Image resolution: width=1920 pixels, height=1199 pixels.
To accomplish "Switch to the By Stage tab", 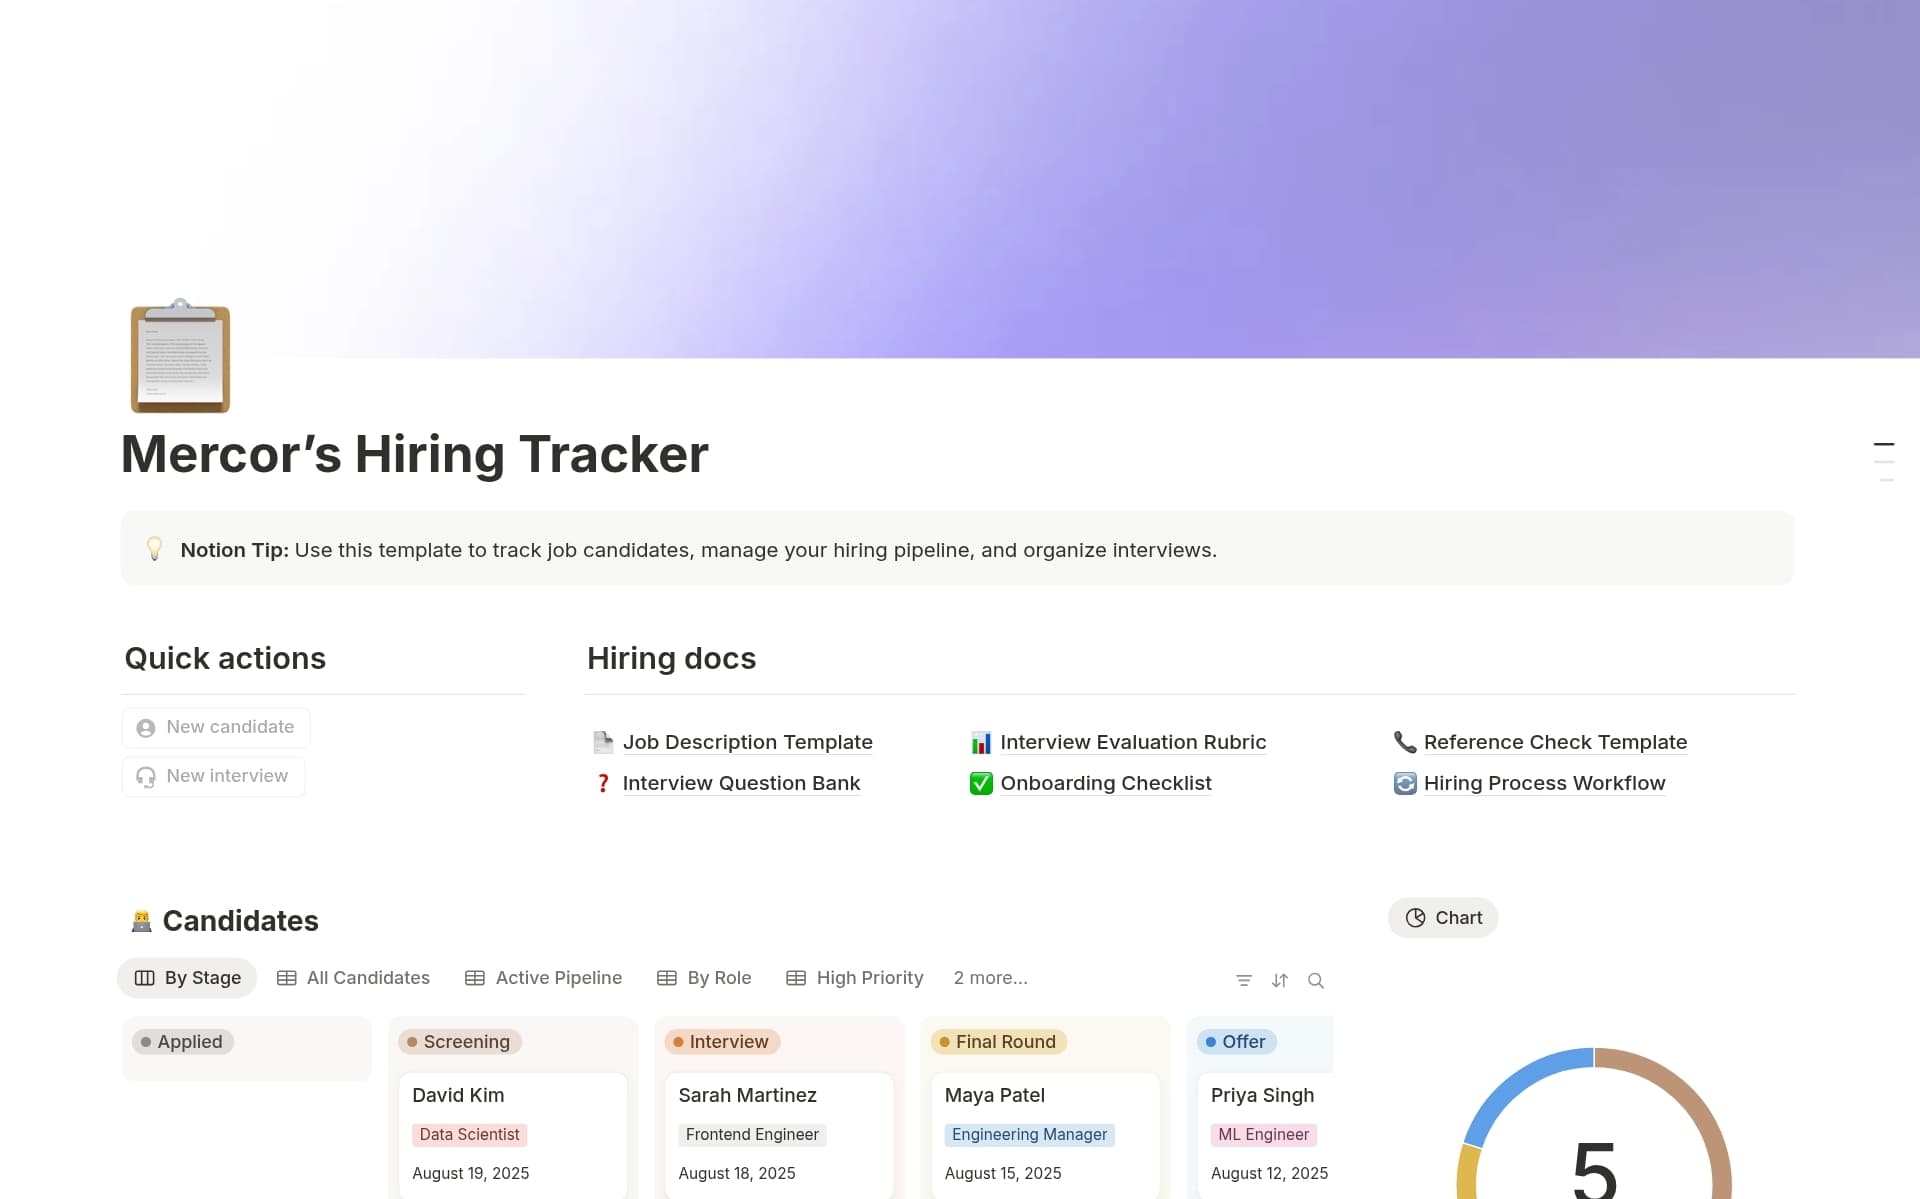I will click(187, 978).
